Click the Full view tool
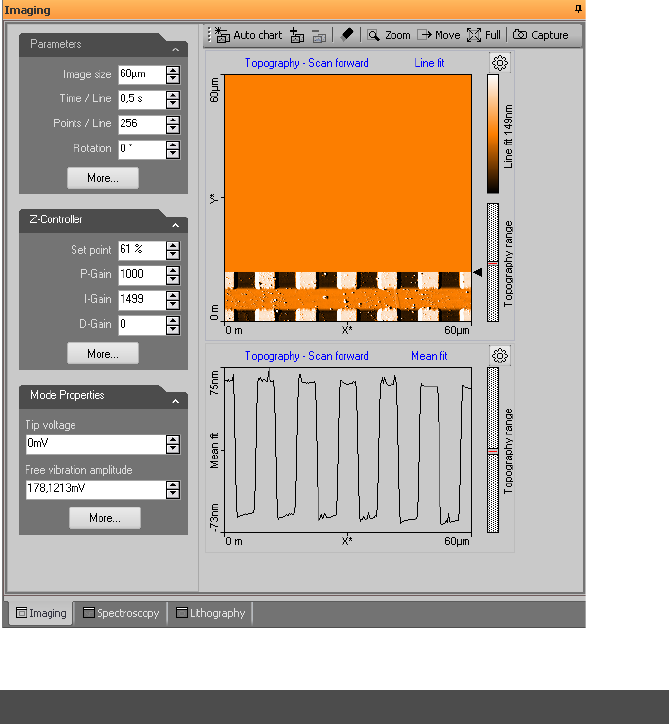Image resolution: width=669 pixels, height=724 pixels. coord(484,35)
